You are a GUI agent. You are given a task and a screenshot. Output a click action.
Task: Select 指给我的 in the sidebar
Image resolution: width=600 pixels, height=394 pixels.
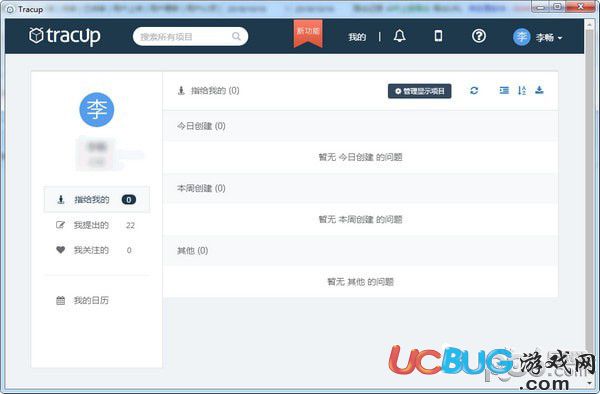97,199
